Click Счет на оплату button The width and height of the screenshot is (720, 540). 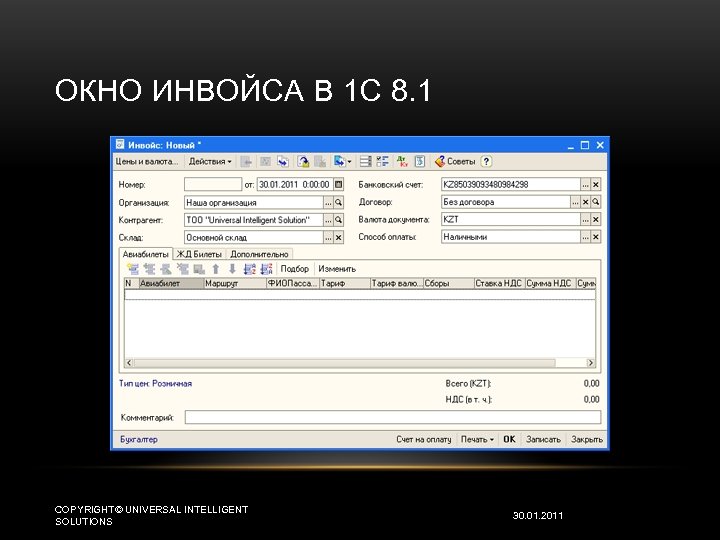click(424, 439)
